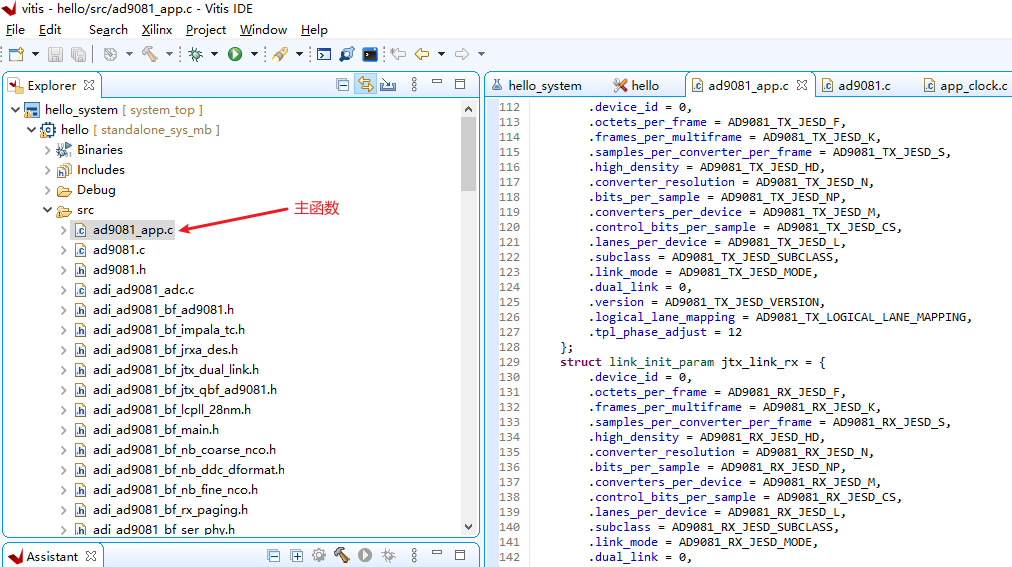This screenshot has height=567, width=1012.
Task: Click the external tools pen icon
Action: tap(280, 54)
